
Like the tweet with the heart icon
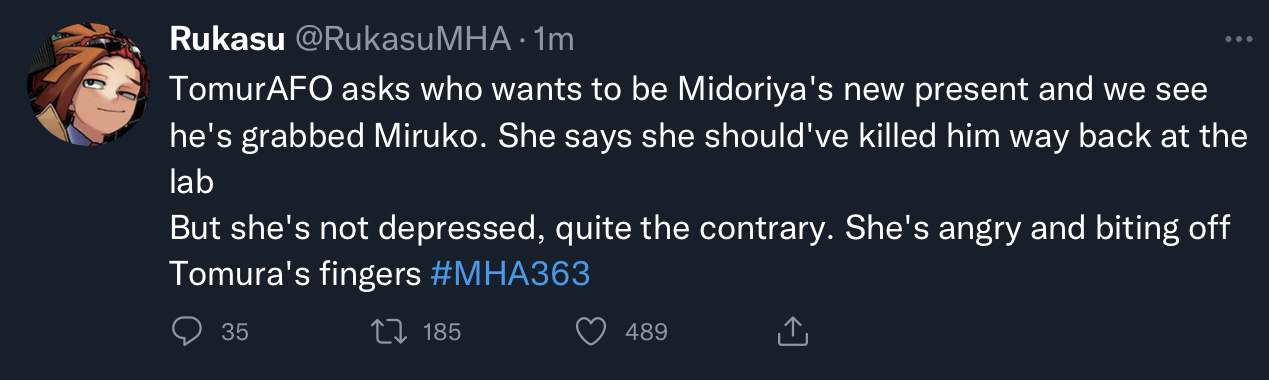(x=592, y=331)
